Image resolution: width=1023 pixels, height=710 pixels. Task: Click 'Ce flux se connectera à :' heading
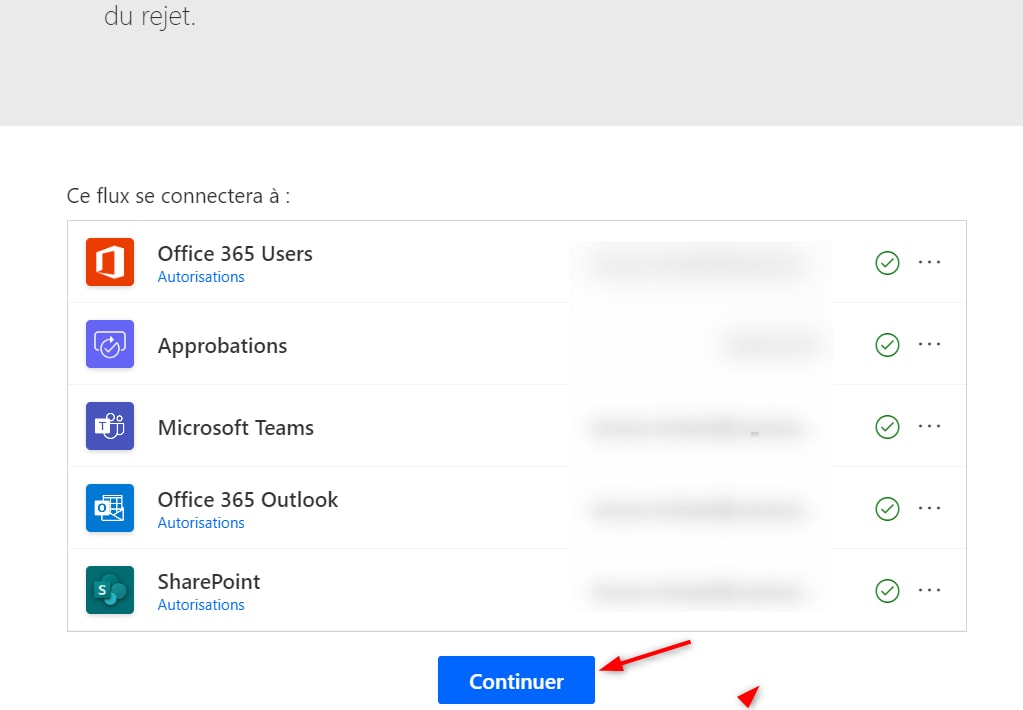click(x=178, y=196)
